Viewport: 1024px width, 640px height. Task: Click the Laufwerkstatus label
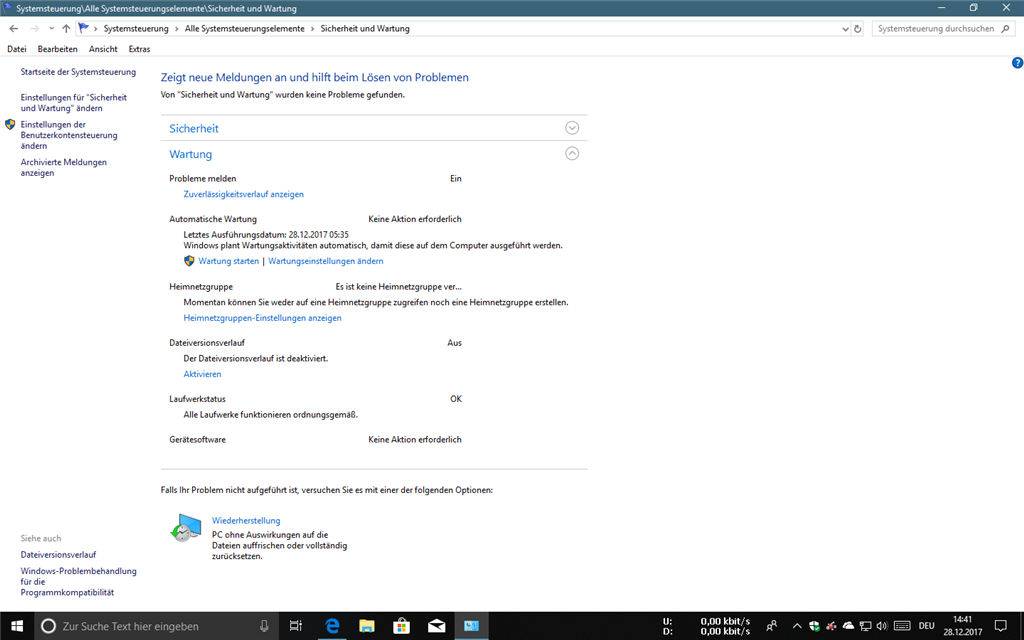pyautogui.click(x=197, y=399)
